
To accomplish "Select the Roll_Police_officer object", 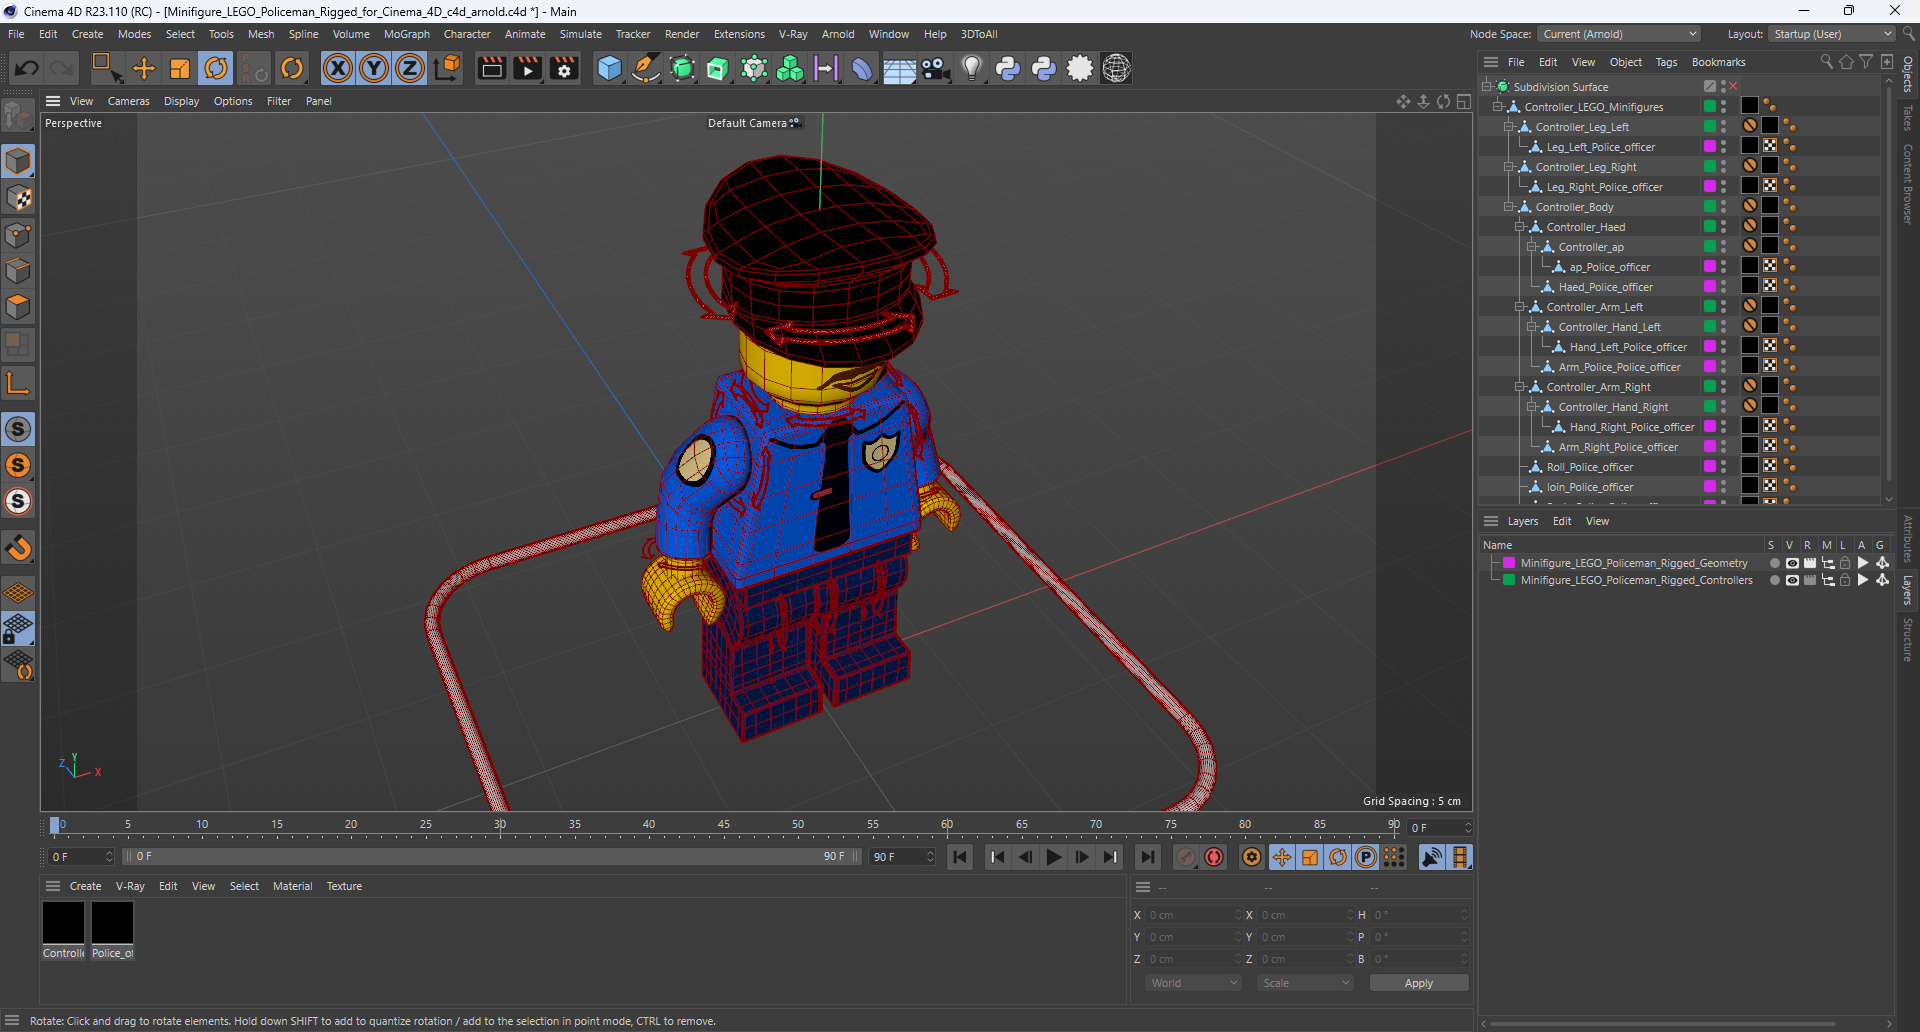I will coord(1589,467).
